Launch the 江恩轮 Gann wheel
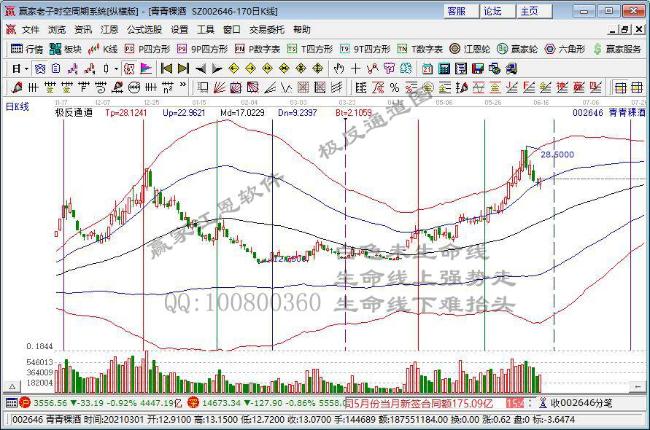Image resolution: width=650 pixels, height=430 pixels. pyautogui.click(x=469, y=49)
